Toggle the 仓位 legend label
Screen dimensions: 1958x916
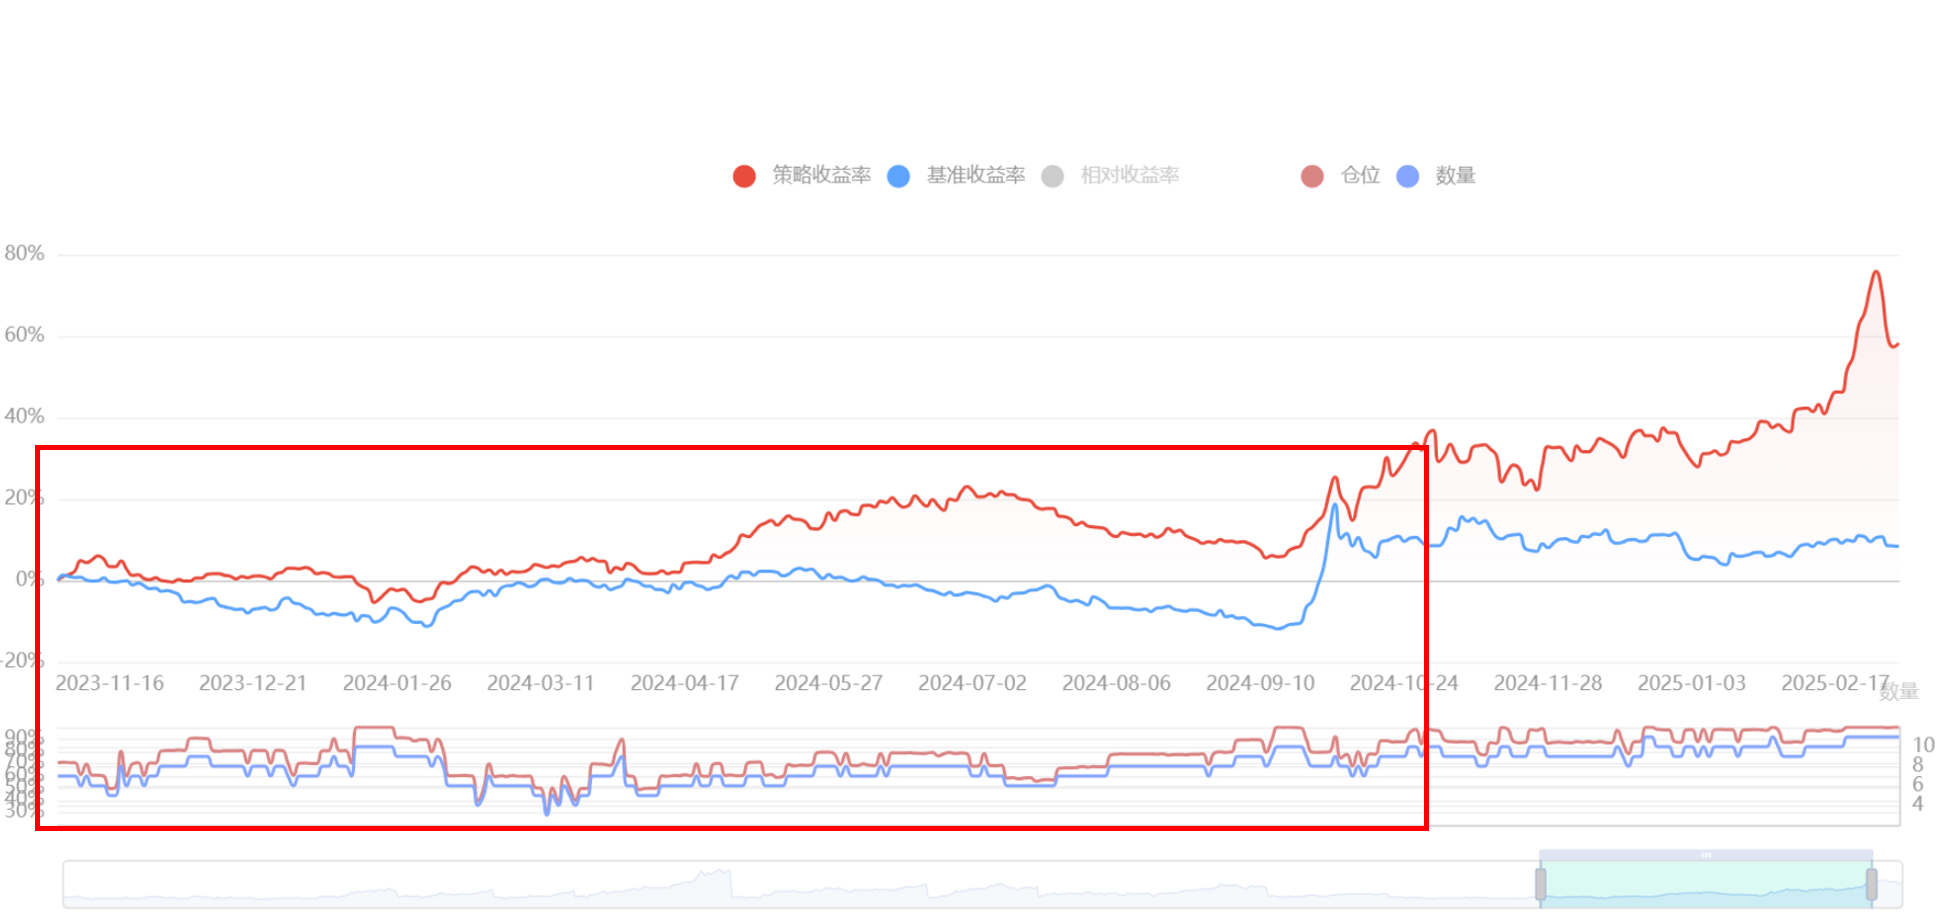pyautogui.click(x=1360, y=176)
